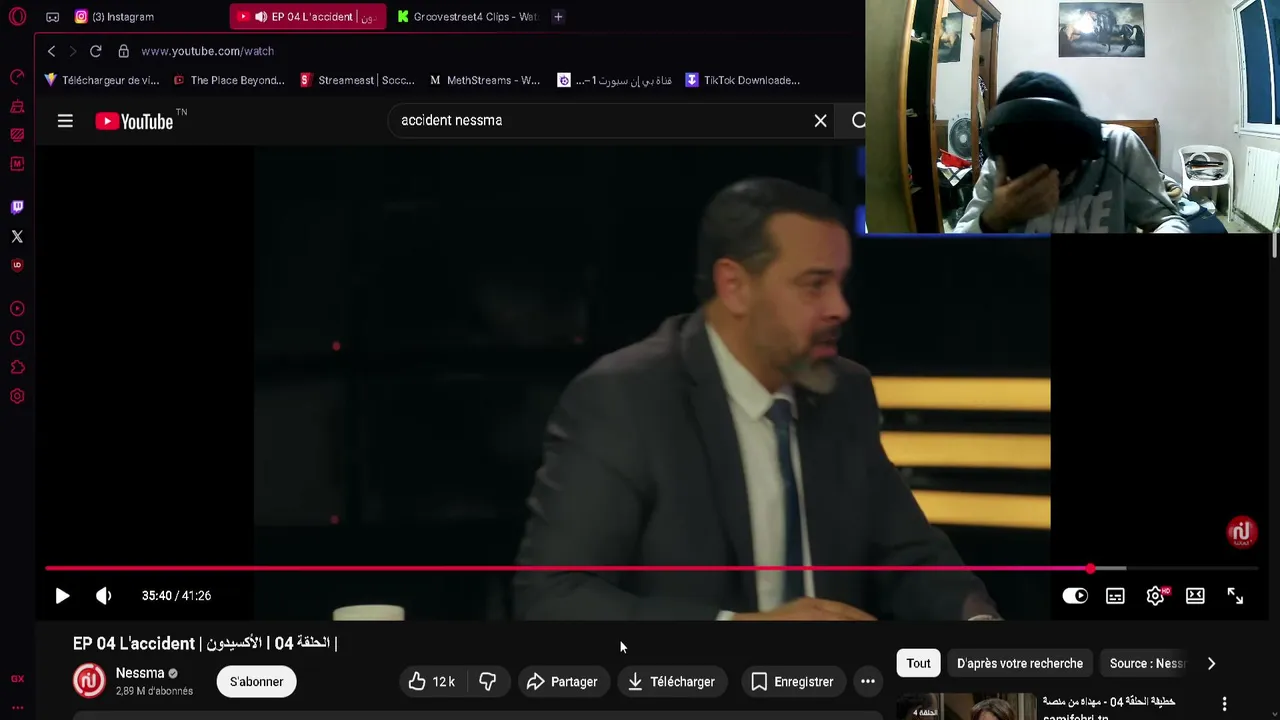Open more actions three-dot menu
The image size is (1280, 720).
pos(868,682)
